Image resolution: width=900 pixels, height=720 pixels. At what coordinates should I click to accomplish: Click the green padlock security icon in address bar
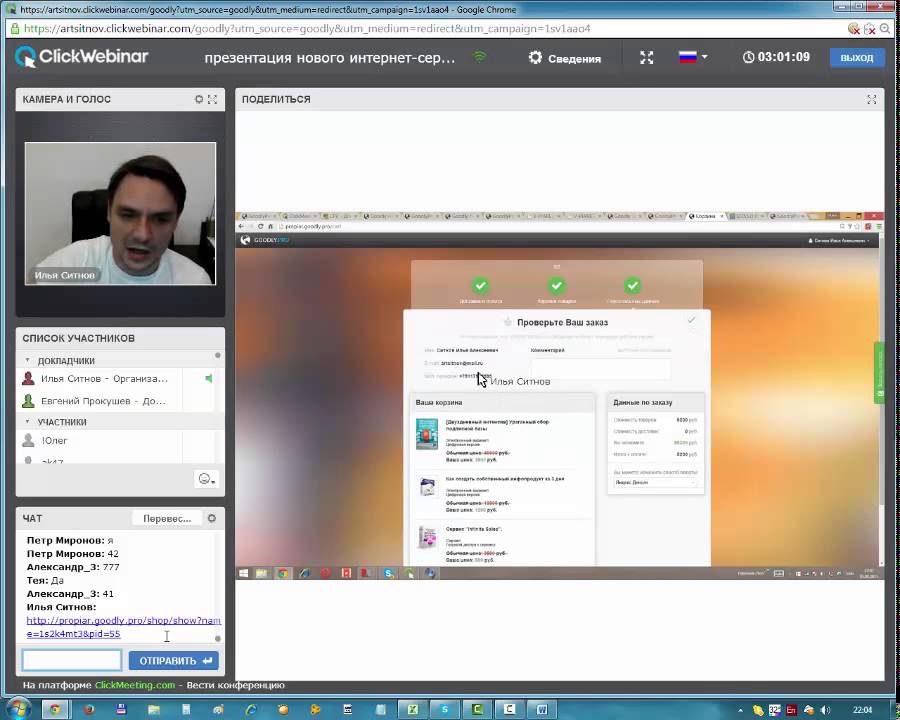pos(15,29)
